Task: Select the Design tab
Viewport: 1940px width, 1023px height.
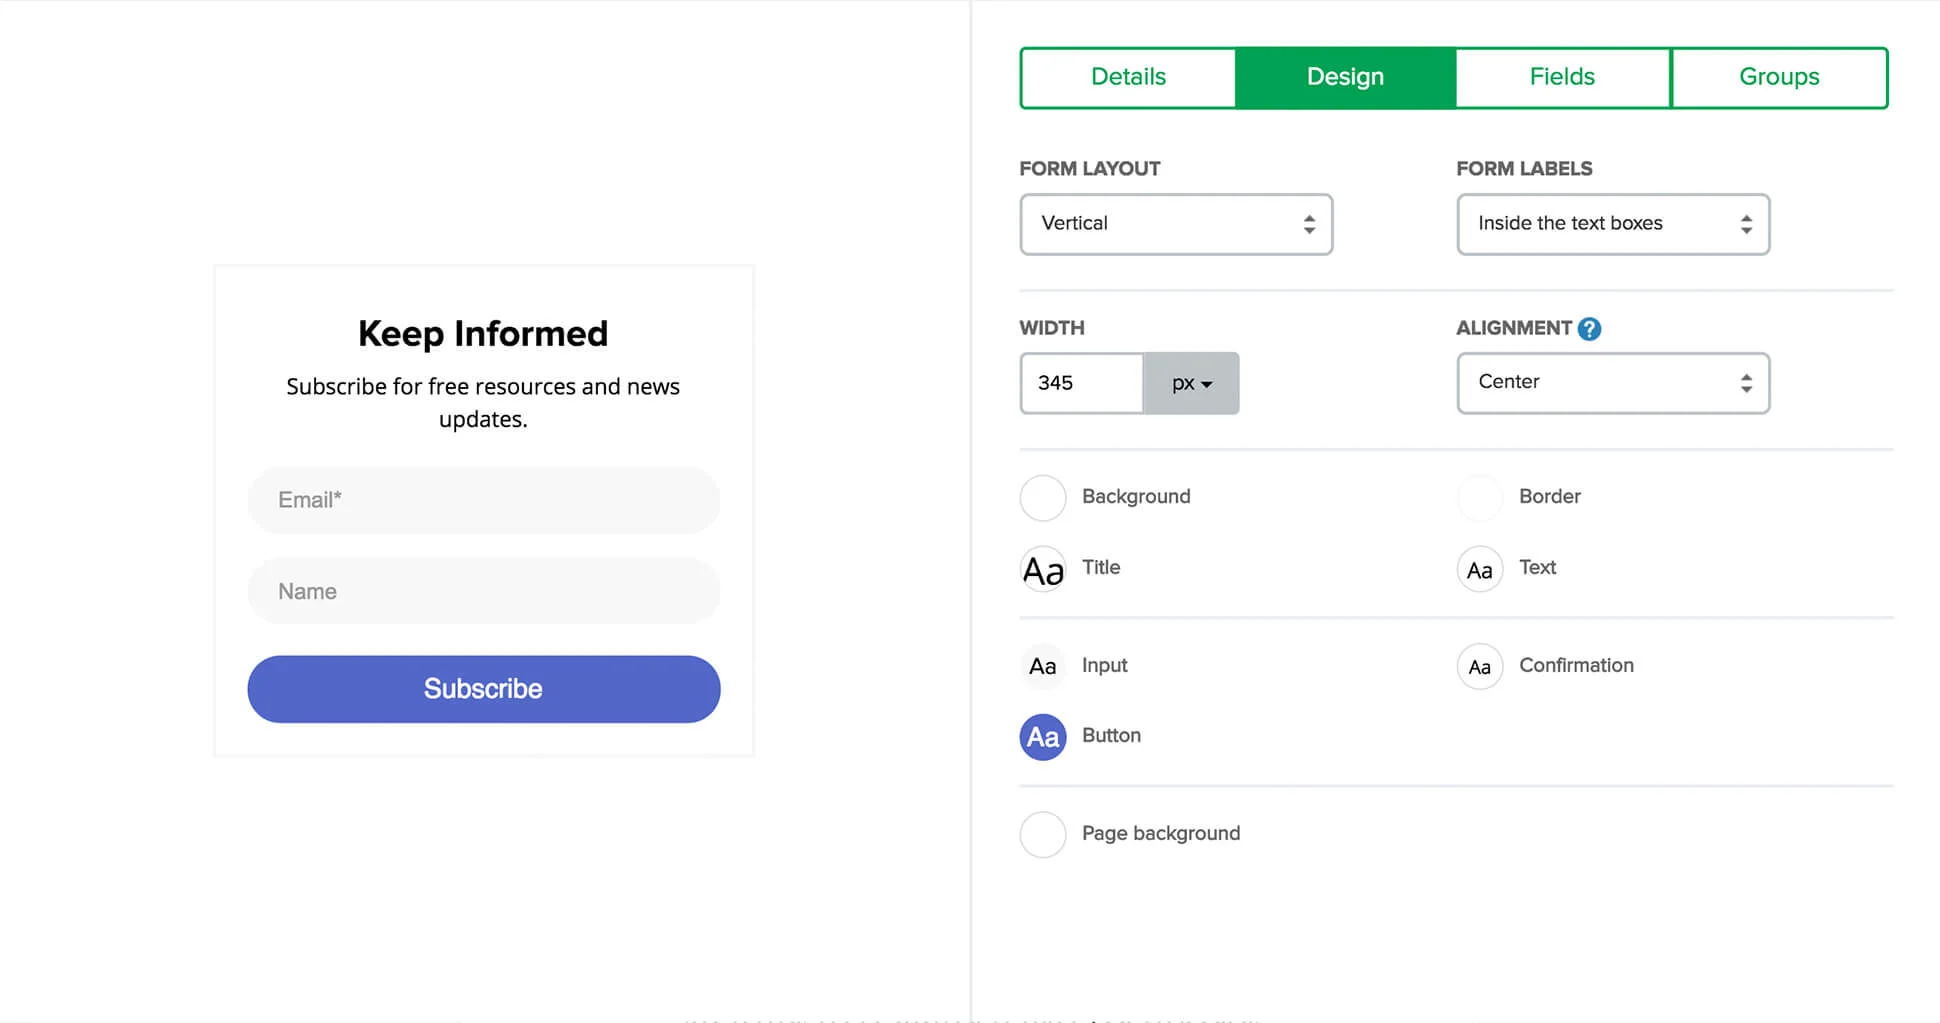Action: (1345, 77)
